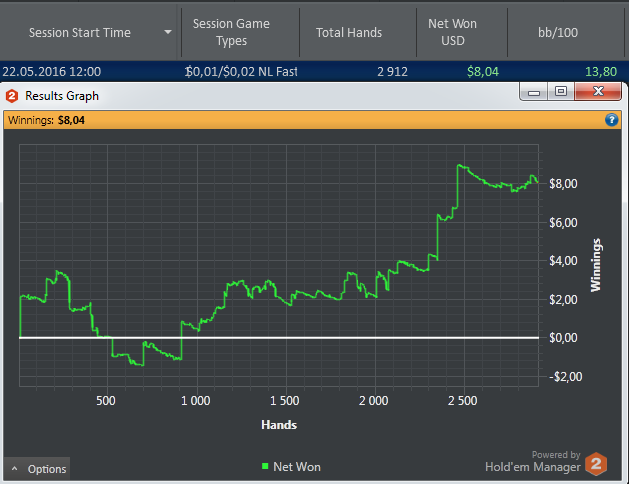Click the -$2,00 axis value label
Viewport: 629px width, 484px height.
tap(565, 377)
